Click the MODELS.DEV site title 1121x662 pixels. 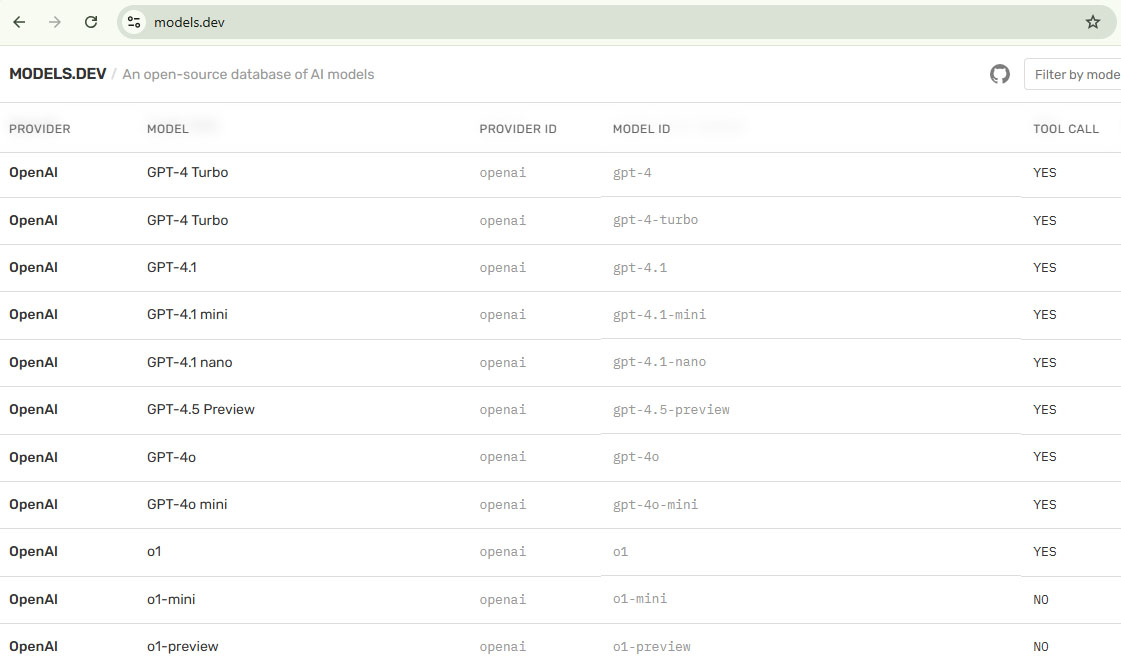[x=57, y=74]
